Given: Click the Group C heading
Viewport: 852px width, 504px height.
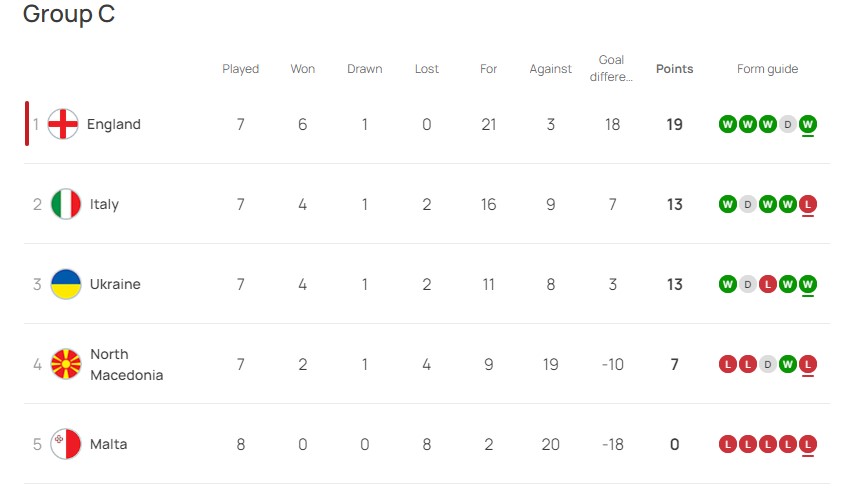Looking at the screenshot, I should (x=69, y=14).
